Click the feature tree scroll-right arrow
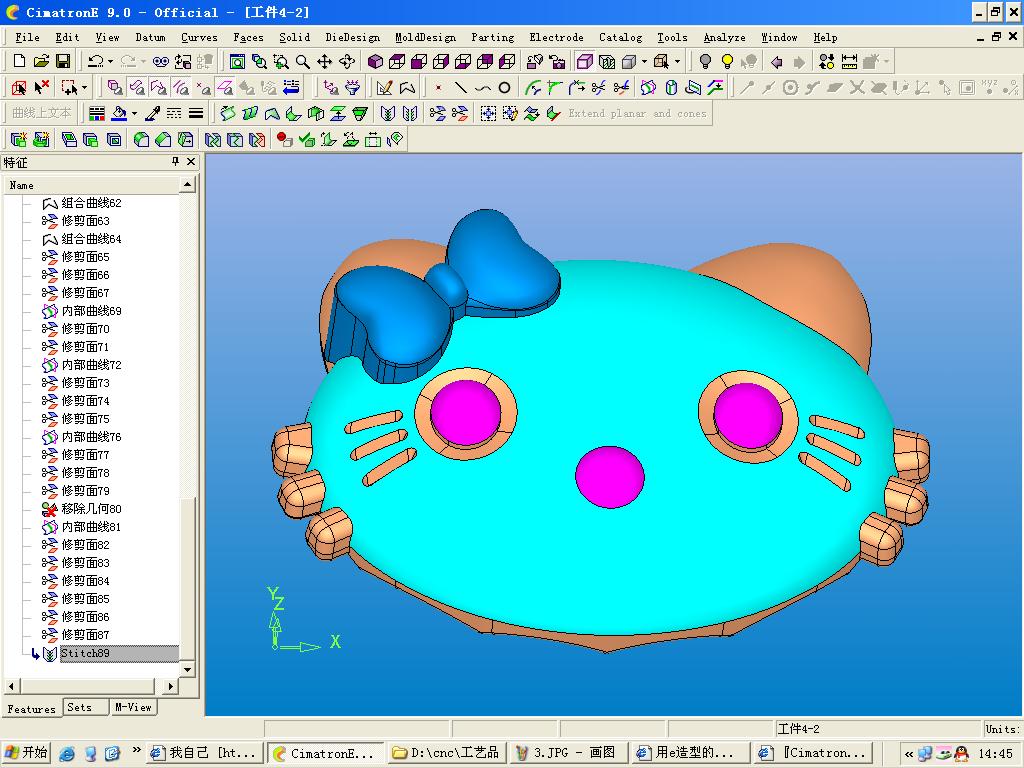The image size is (1024, 768). point(170,686)
